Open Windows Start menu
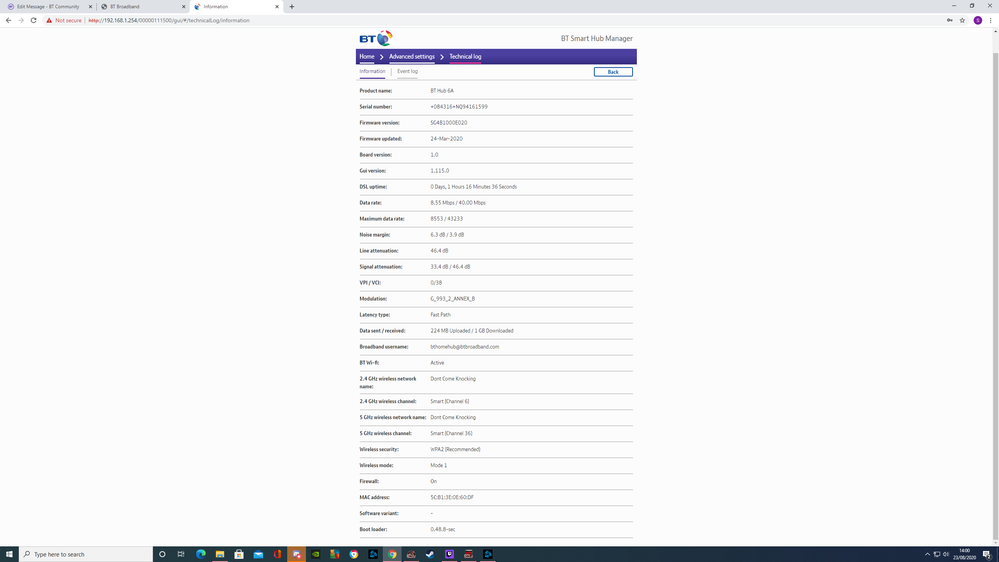999x562 pixels. coord(9,554)
